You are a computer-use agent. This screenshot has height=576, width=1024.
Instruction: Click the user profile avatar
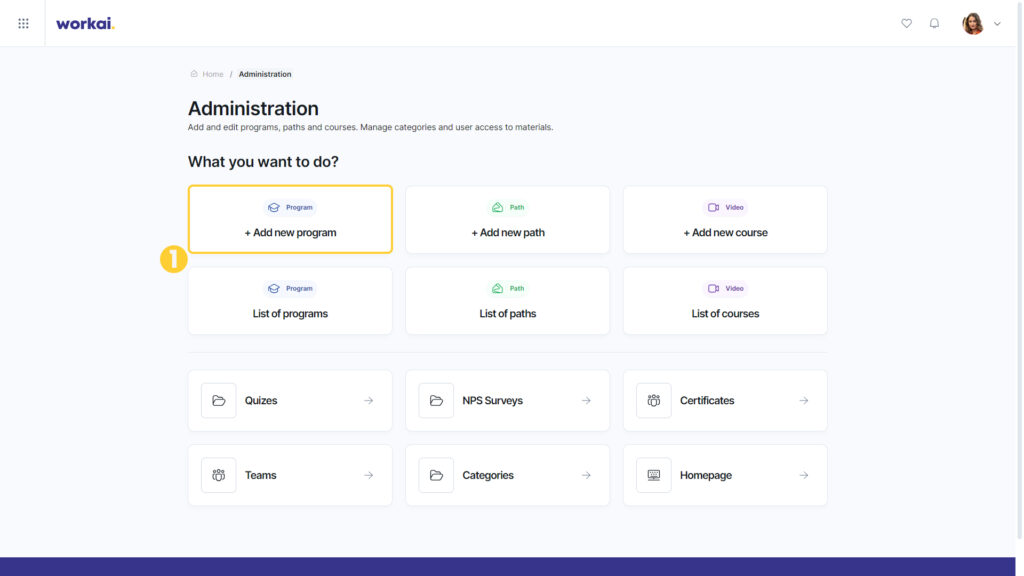[x=972, y=24]
